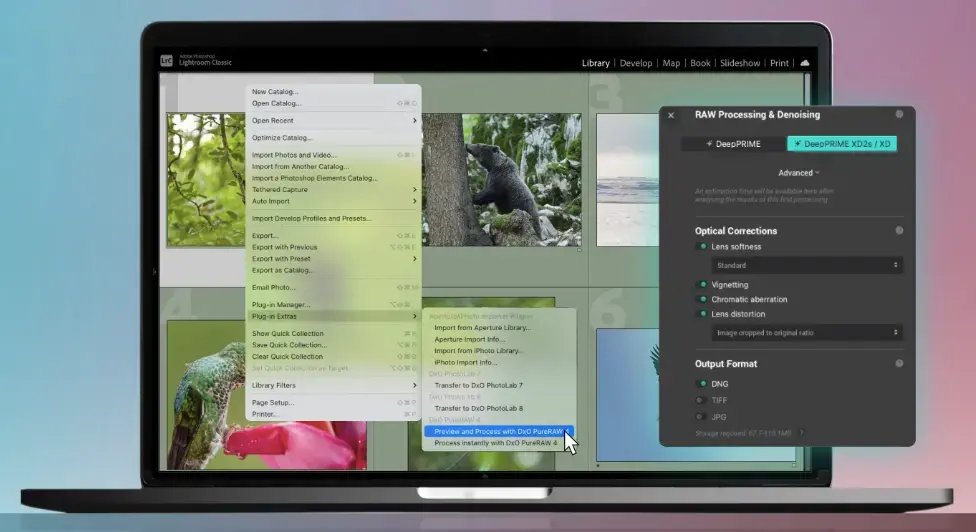Choose Preview and Process with DxO PureRAW 4

(499, 431)
